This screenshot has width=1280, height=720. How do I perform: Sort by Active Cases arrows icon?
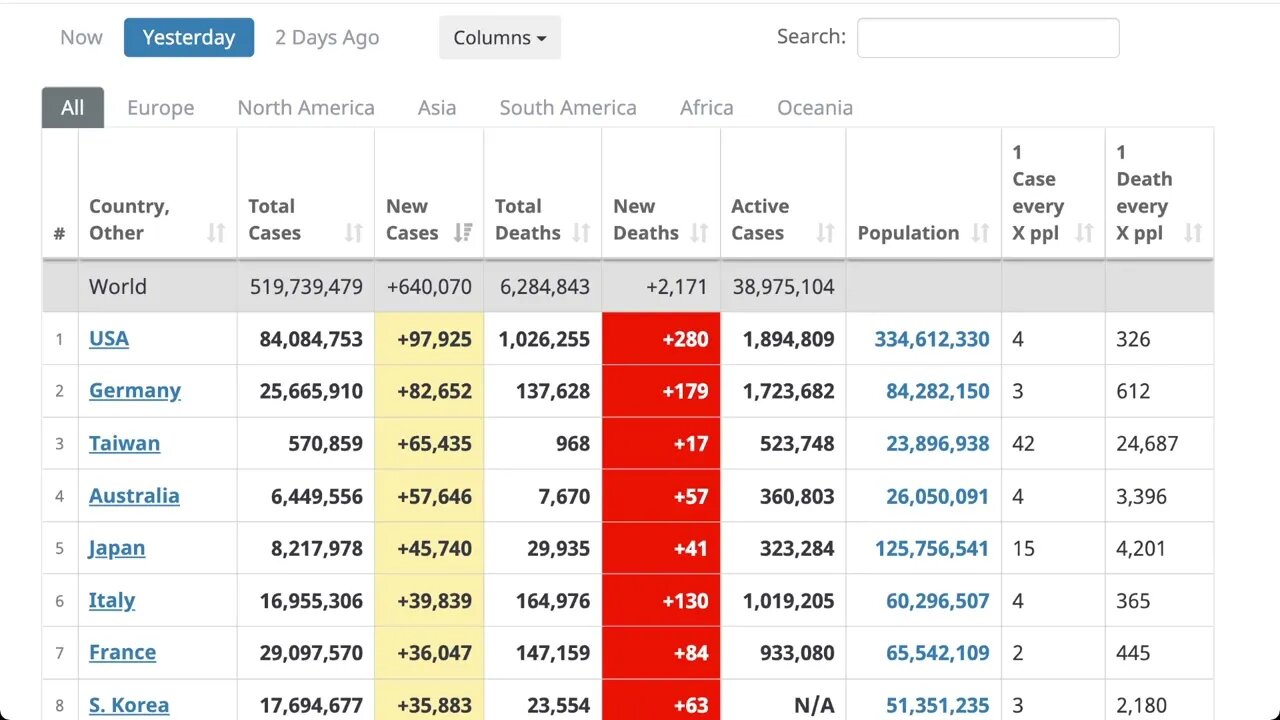point(825,233)
